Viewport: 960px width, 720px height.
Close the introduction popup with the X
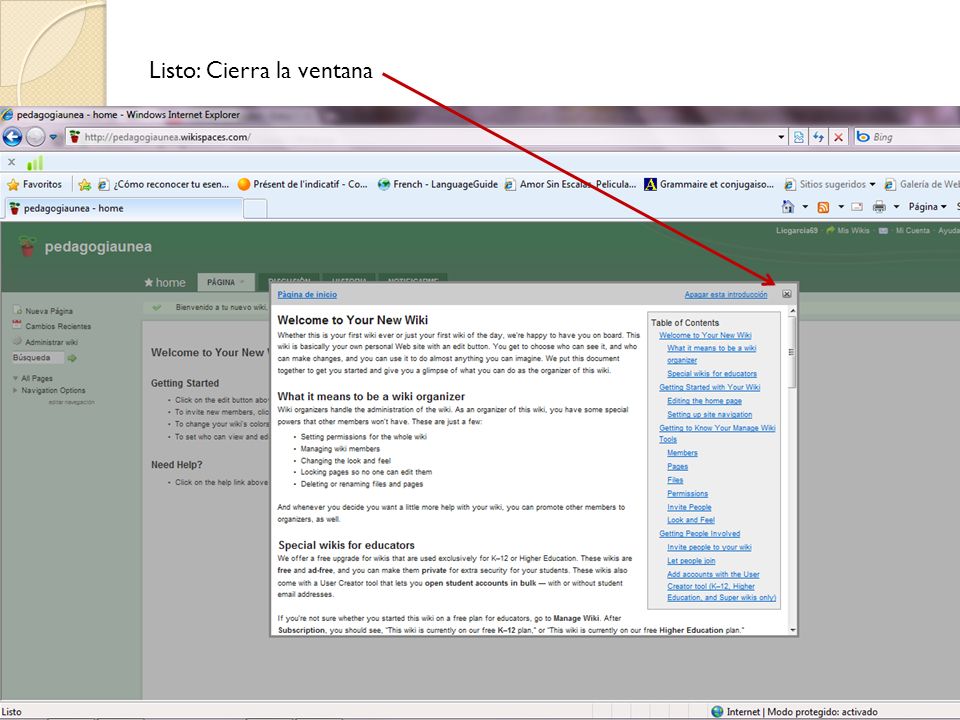pyautogui.click(x=787, y=294)
